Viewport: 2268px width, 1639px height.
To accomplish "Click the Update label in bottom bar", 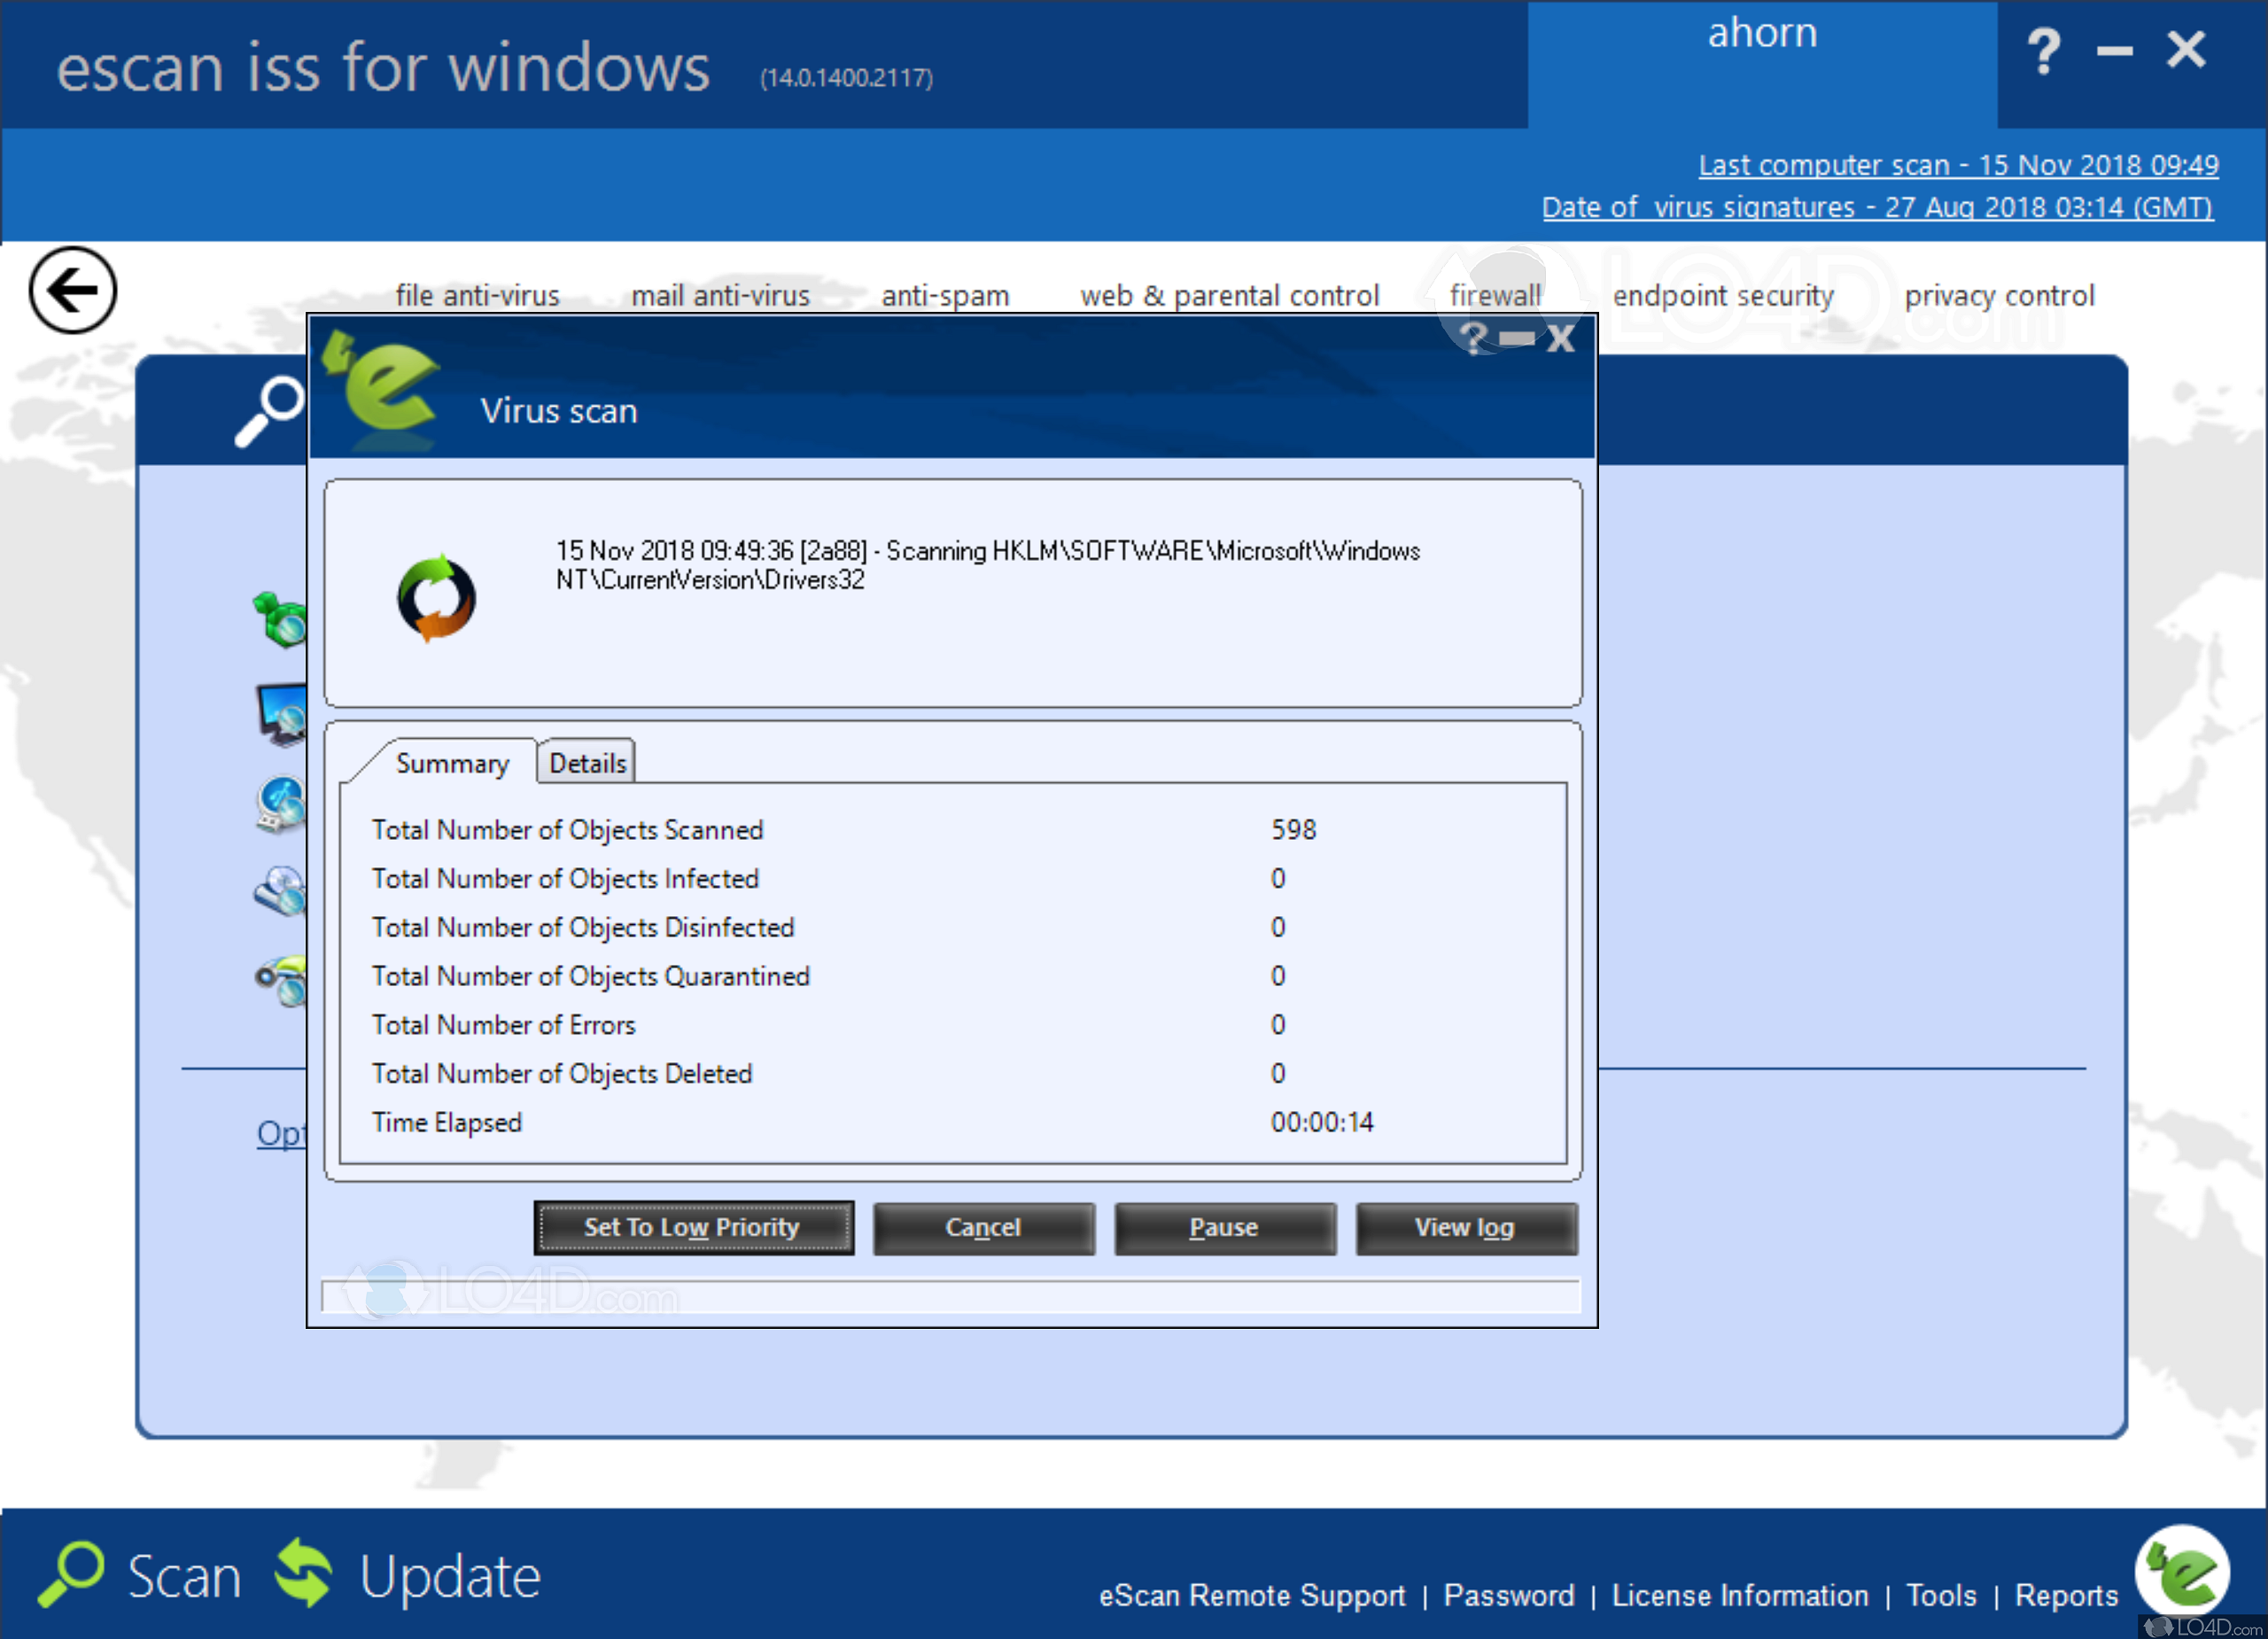I will pos(450,1577).
